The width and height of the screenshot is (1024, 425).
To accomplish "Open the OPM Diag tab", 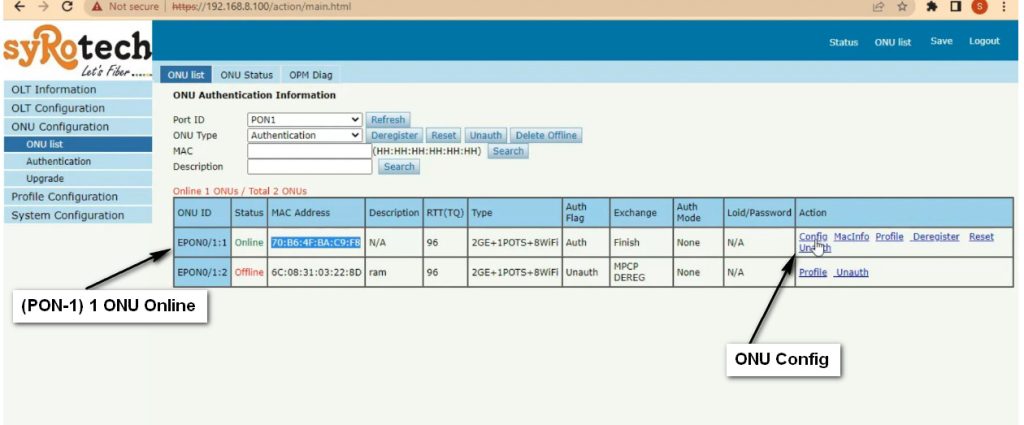I will pos(311,75).
